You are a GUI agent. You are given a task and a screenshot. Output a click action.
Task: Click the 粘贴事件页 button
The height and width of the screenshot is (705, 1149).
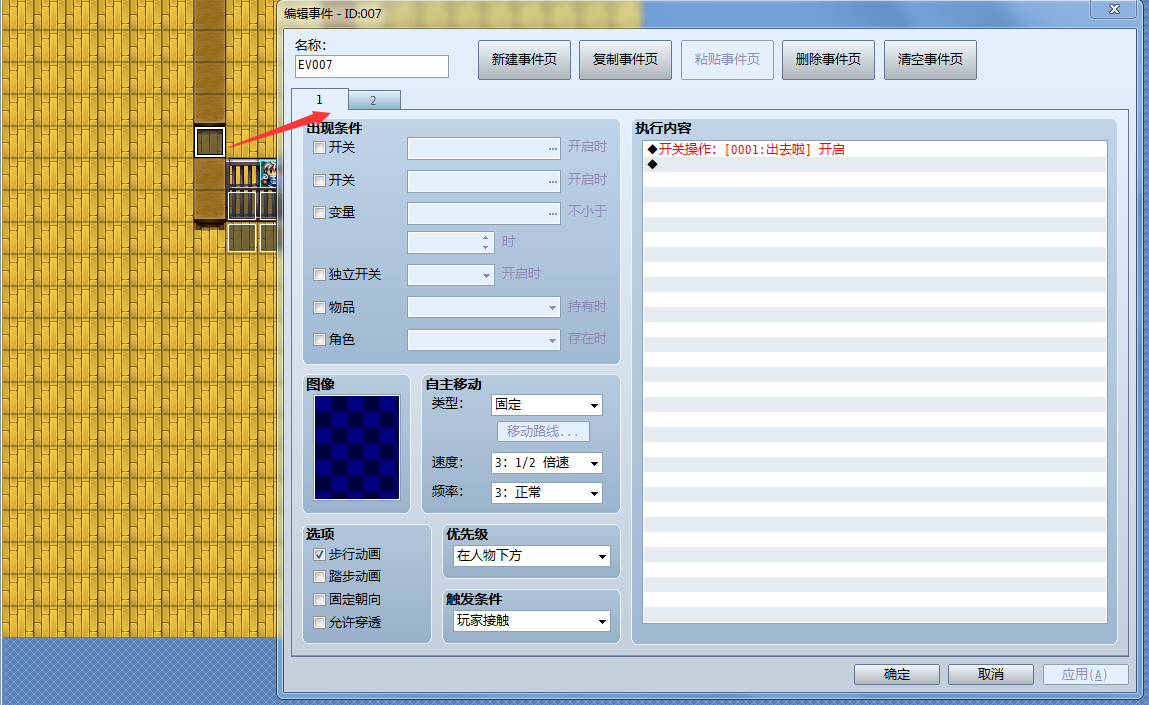(727, 59)
